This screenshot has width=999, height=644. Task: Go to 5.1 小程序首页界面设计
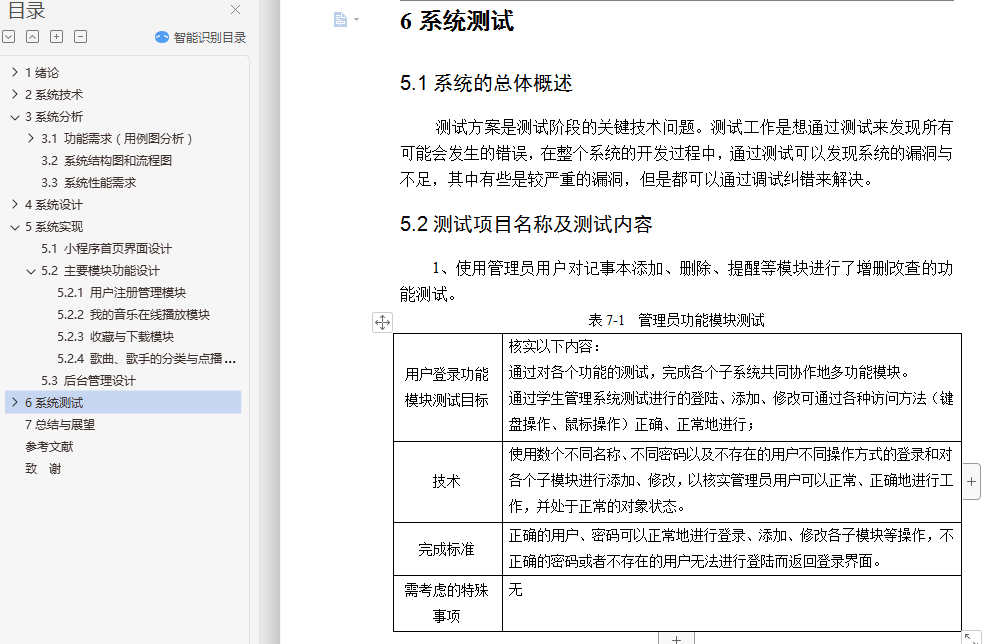point(106,248)
